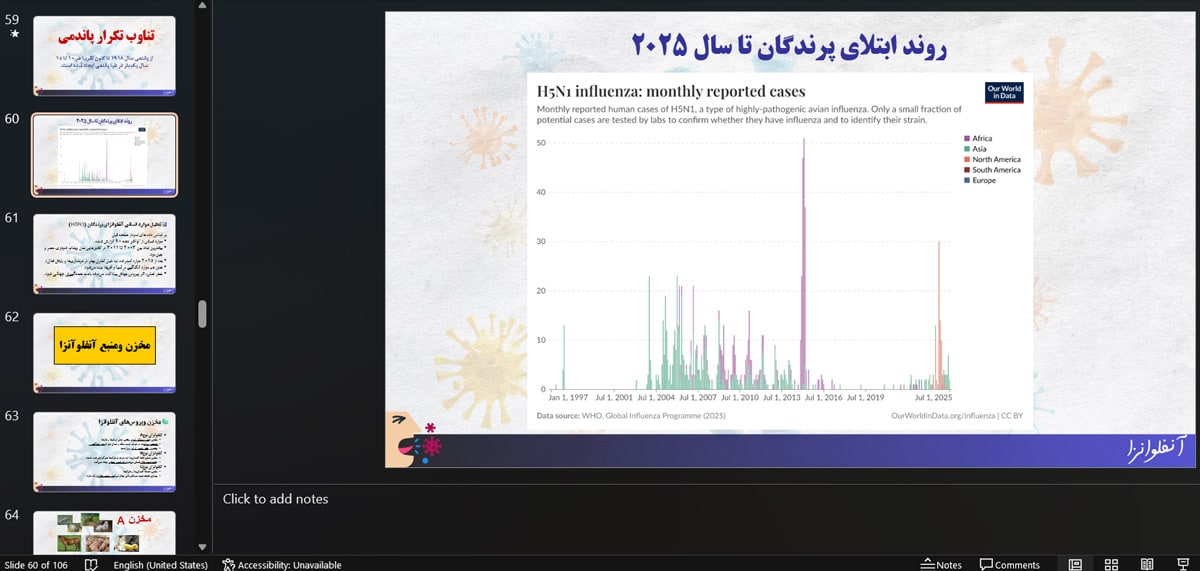This screenshot has width=1200, height=571.
Task: Click the Our World in Data logo
Action: (x=1003, y=92)
